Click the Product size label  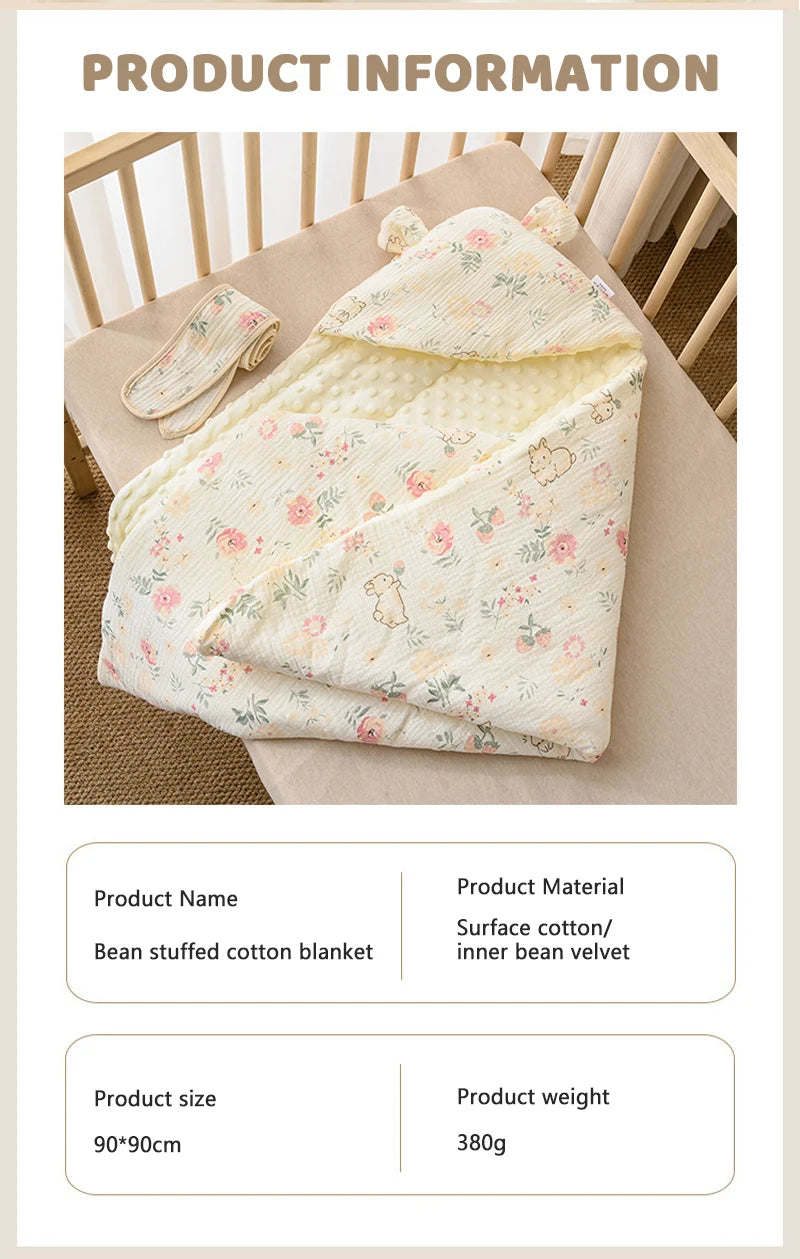[155, 1098]
